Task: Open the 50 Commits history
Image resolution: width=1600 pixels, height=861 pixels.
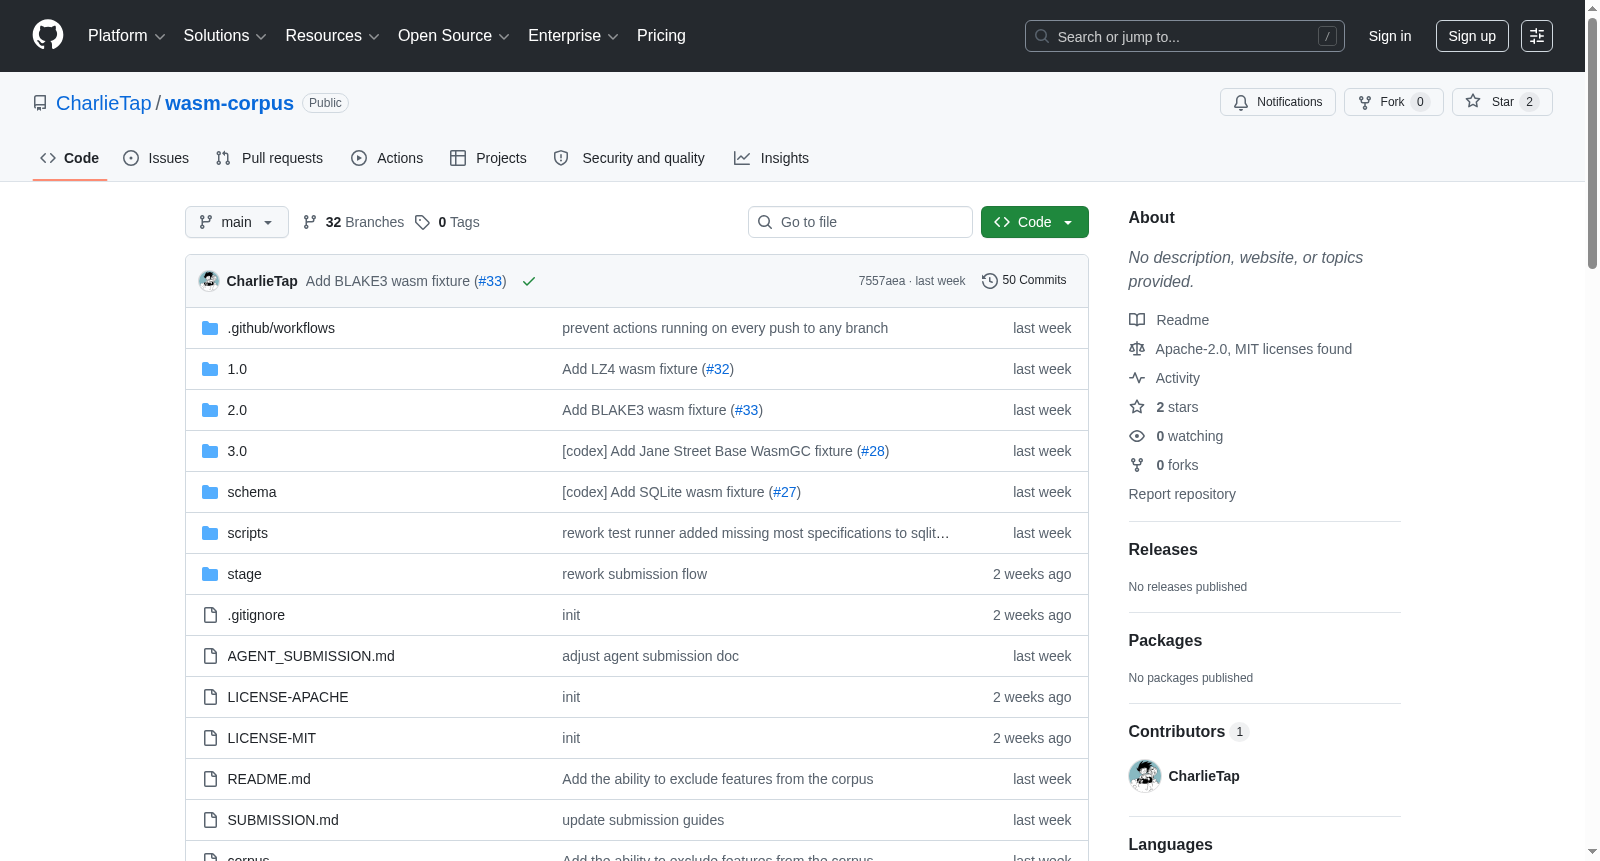Action: click(x=1024, y=281)
